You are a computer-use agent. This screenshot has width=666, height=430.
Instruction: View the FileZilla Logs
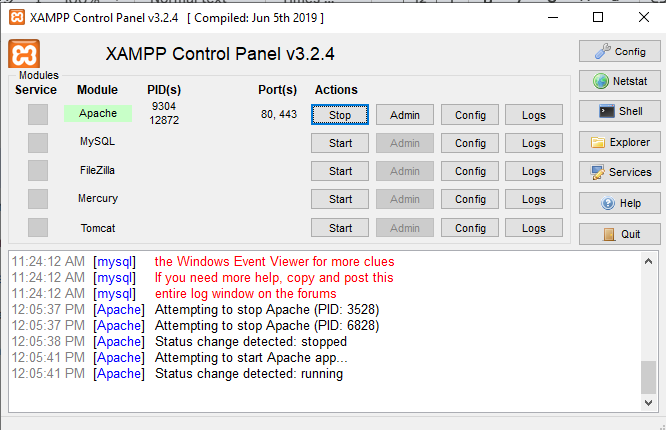tap(534, 171)
